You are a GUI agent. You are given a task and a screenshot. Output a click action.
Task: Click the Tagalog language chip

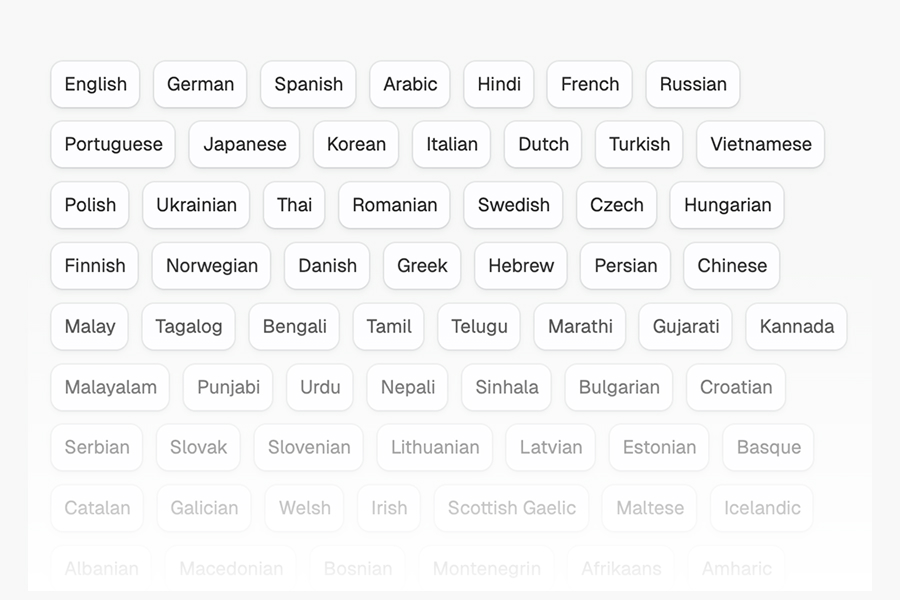(x=188, y=327)
